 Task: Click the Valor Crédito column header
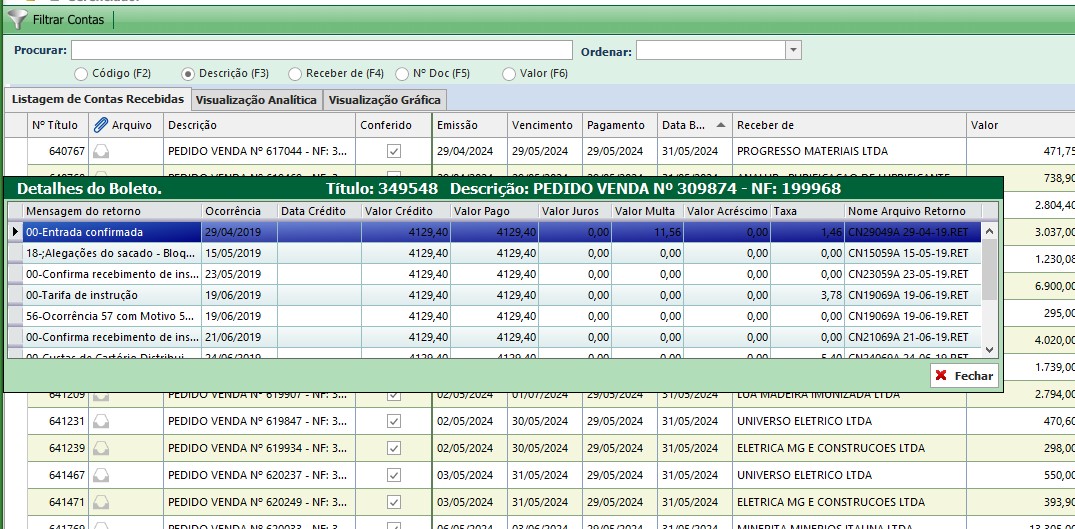point(406,211)
